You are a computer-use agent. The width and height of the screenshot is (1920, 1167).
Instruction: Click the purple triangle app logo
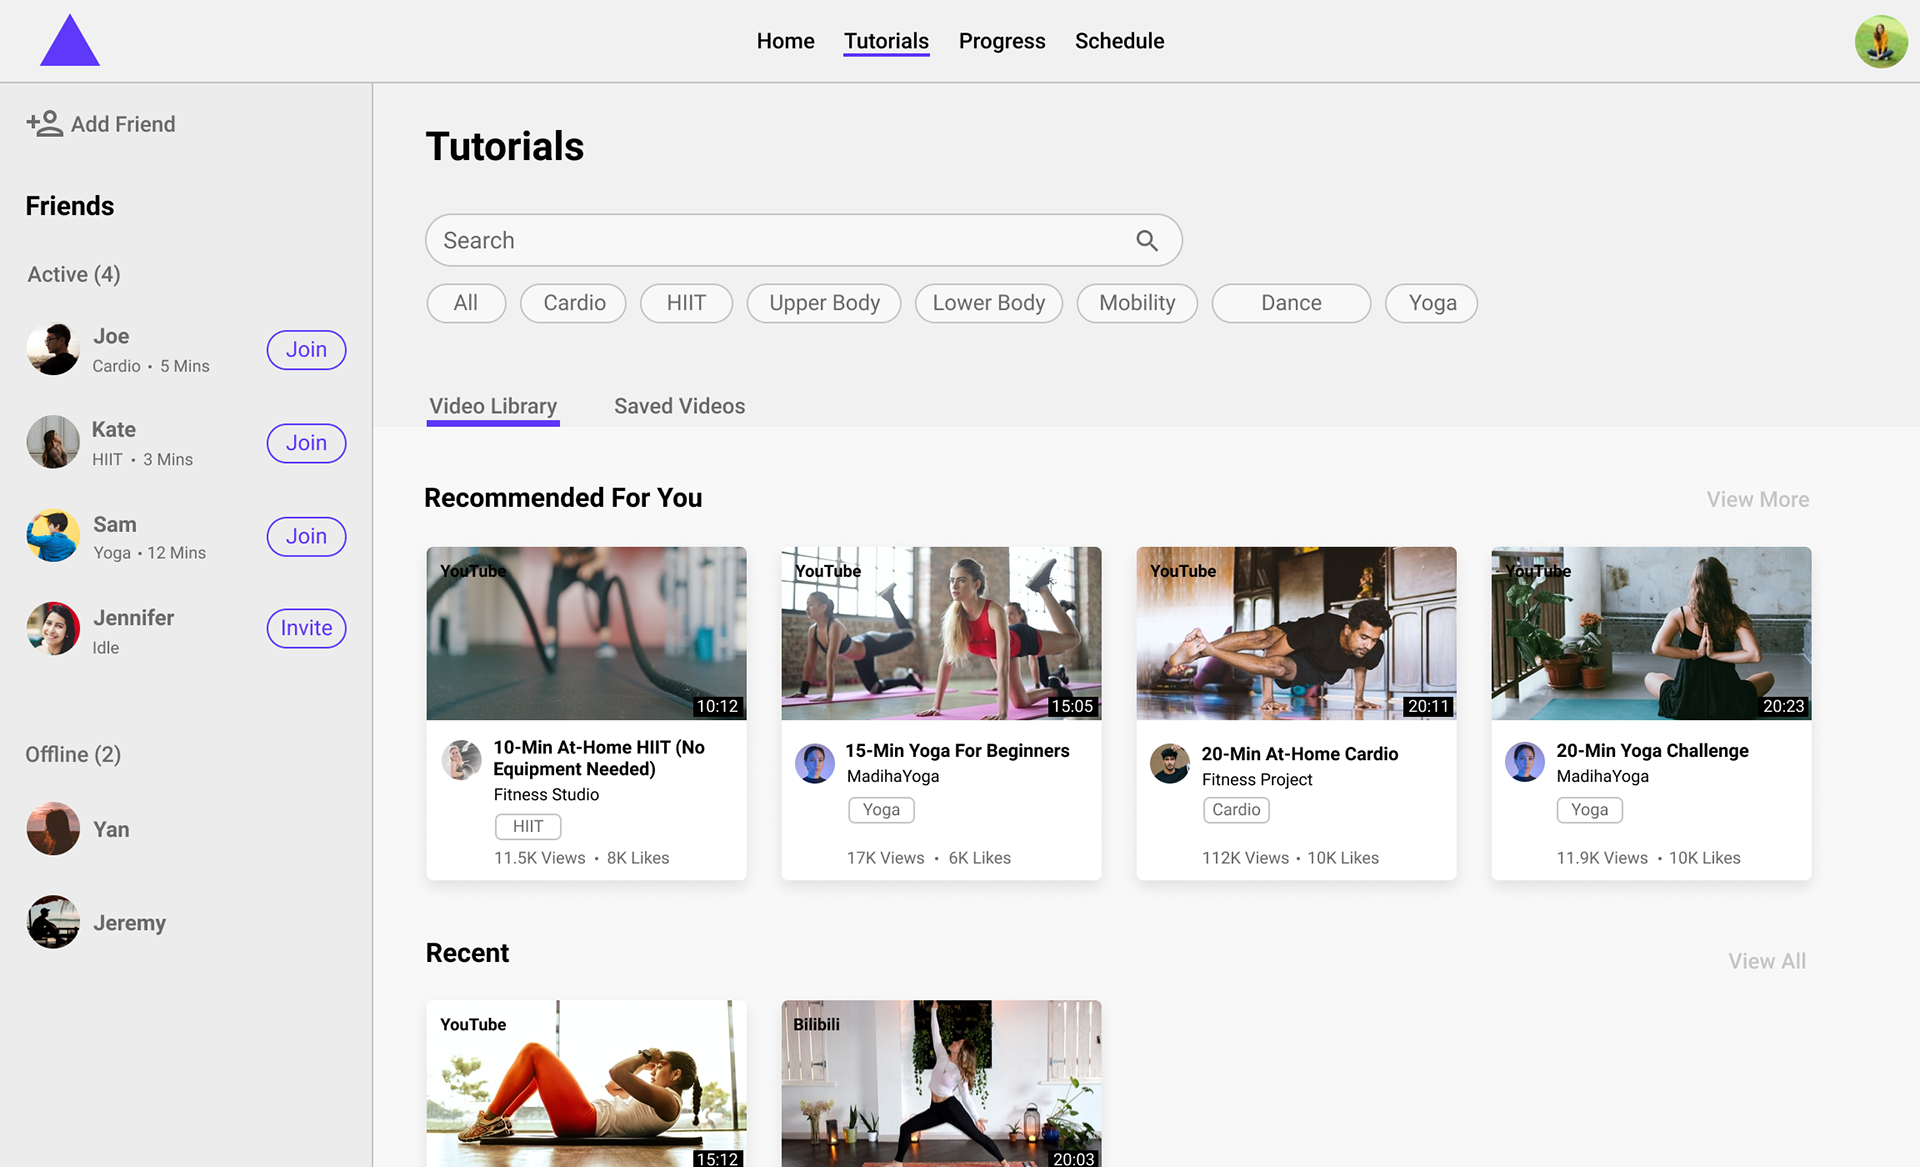[70, 41]
